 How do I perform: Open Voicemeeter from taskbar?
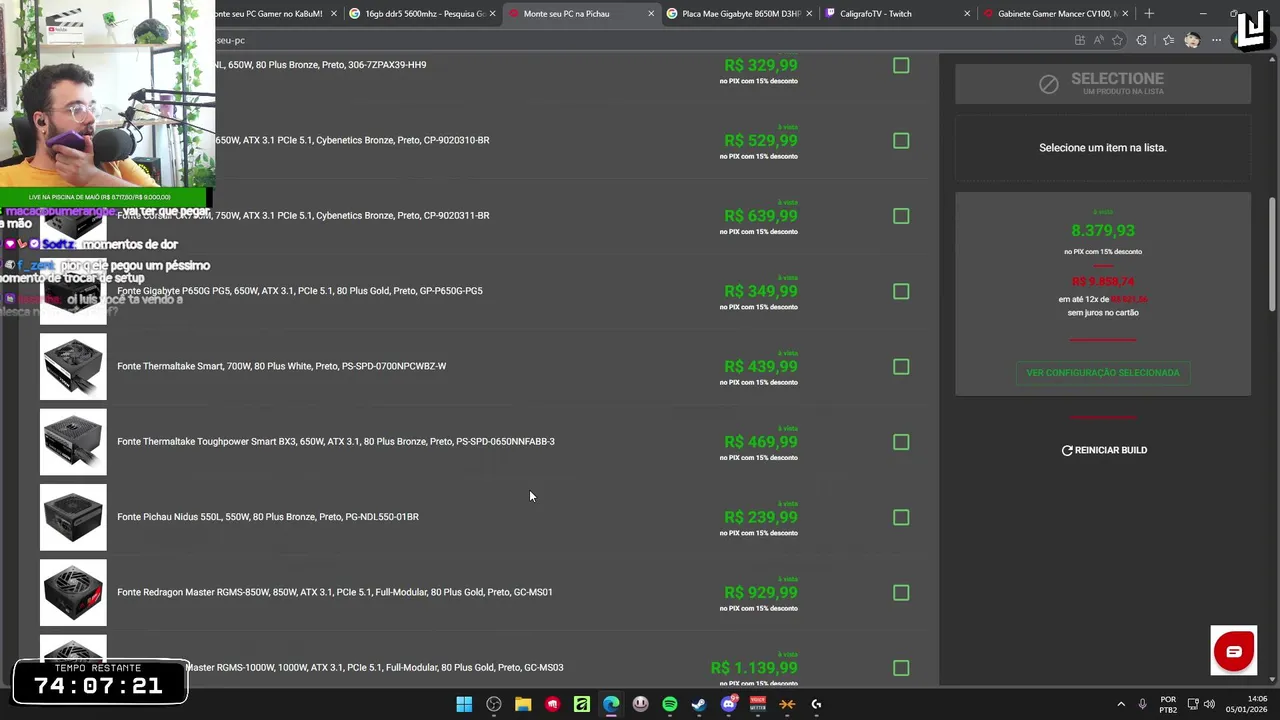click(x=758, y=704)
